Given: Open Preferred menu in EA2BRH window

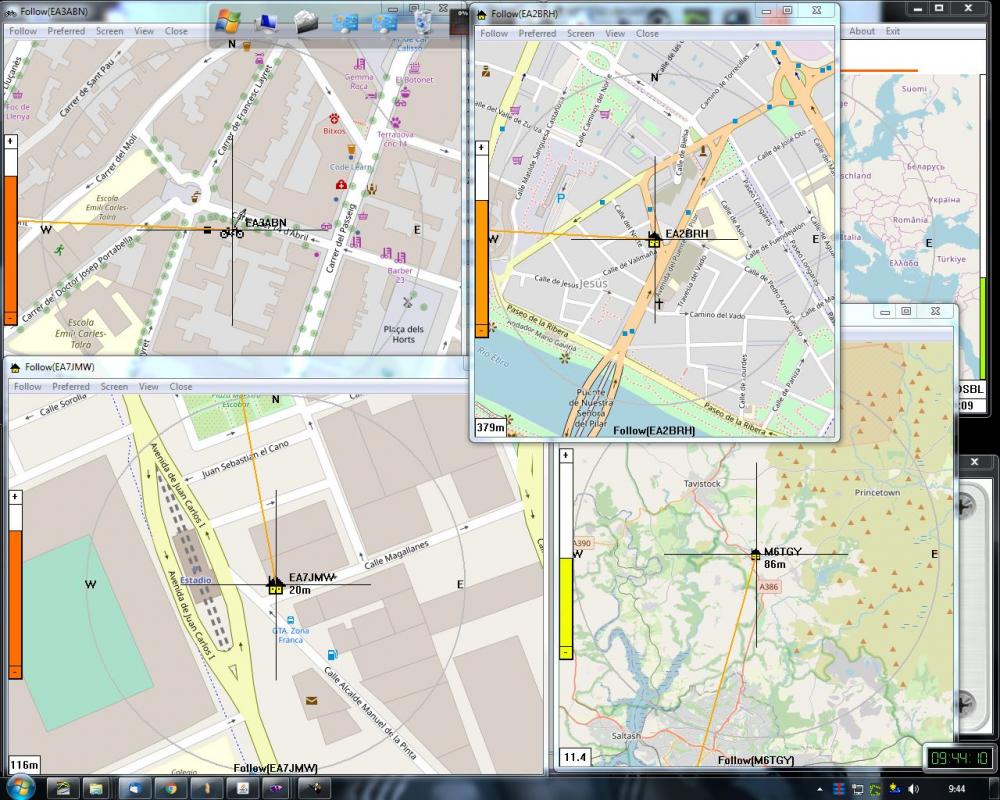Looking at the screenshot, I should click(537, 33).
